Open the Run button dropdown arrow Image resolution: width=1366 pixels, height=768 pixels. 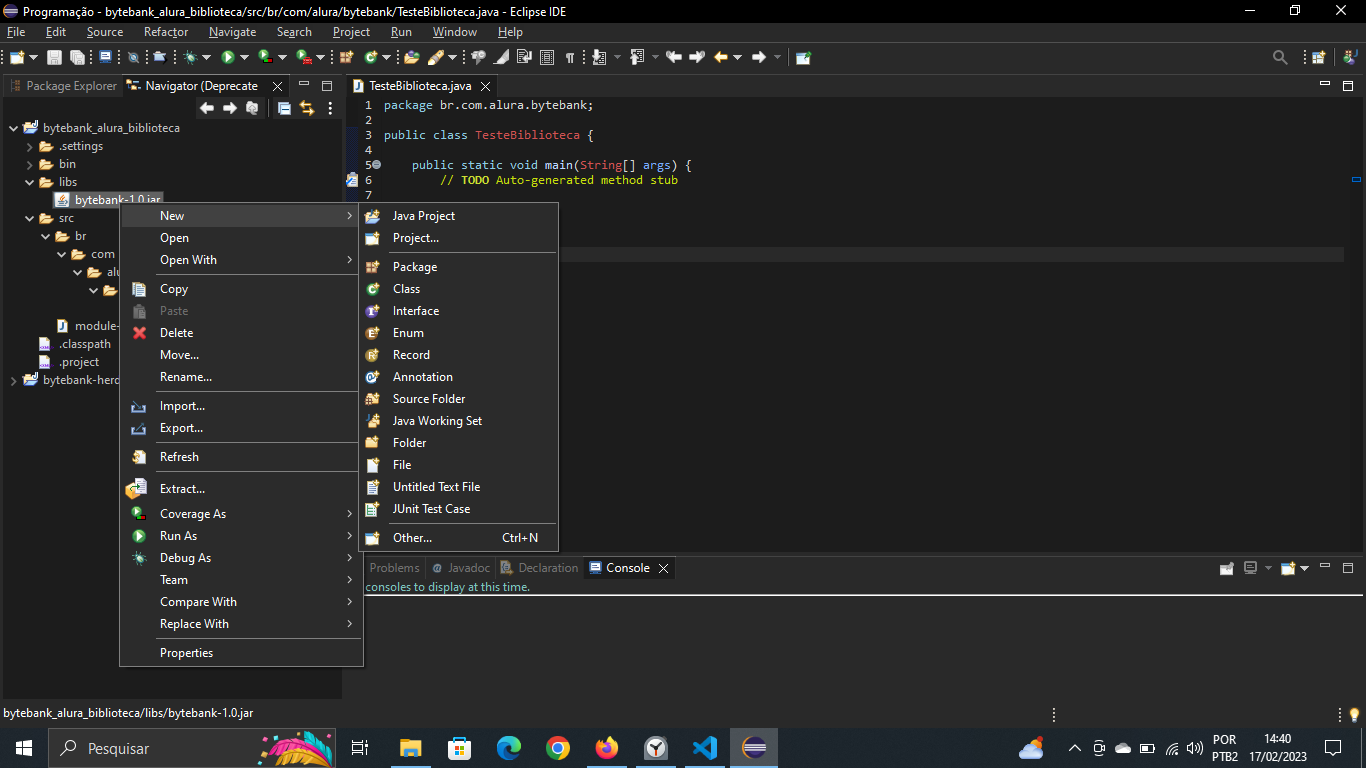pyautogui.click(x=244, y=57)
